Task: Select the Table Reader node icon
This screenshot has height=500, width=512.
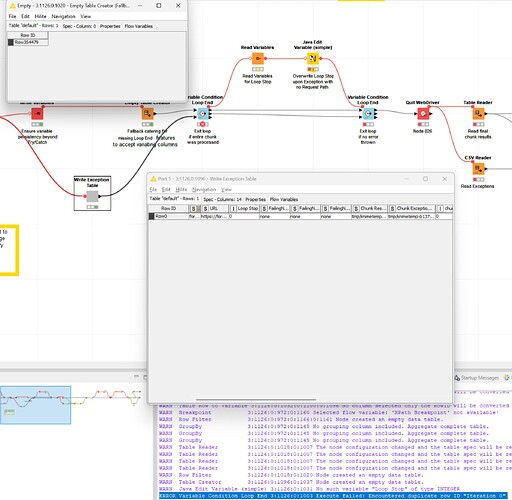Action: pyautogui.click(x=478, y=114)
